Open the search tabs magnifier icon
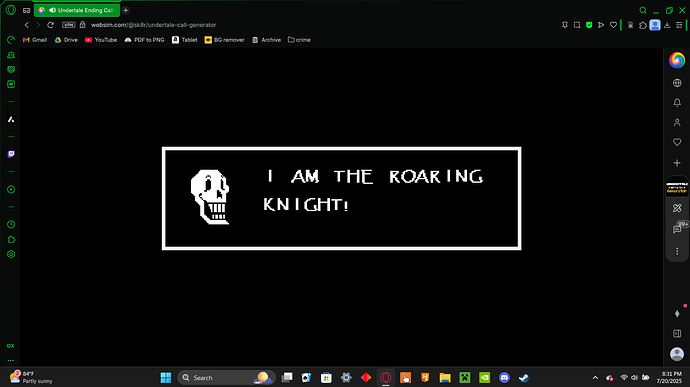This screenshot has width=690, height=387. 643,10
